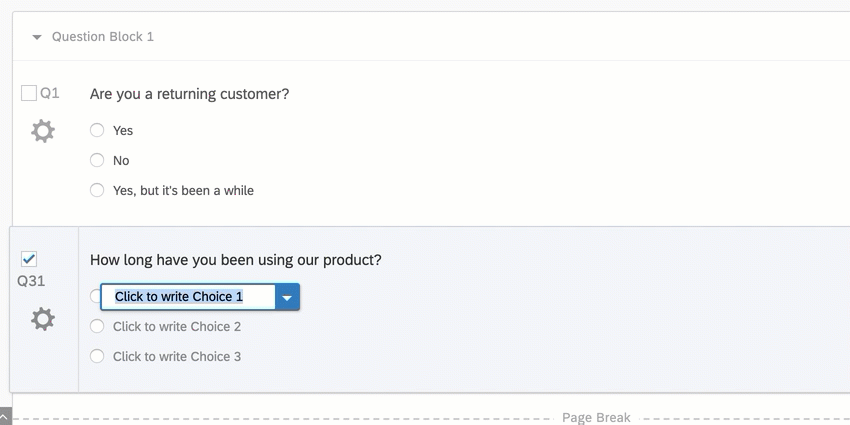Edit "How long have you been using our product?"
The width and height of the screenshot is (850, 425).
coord(236,260)
